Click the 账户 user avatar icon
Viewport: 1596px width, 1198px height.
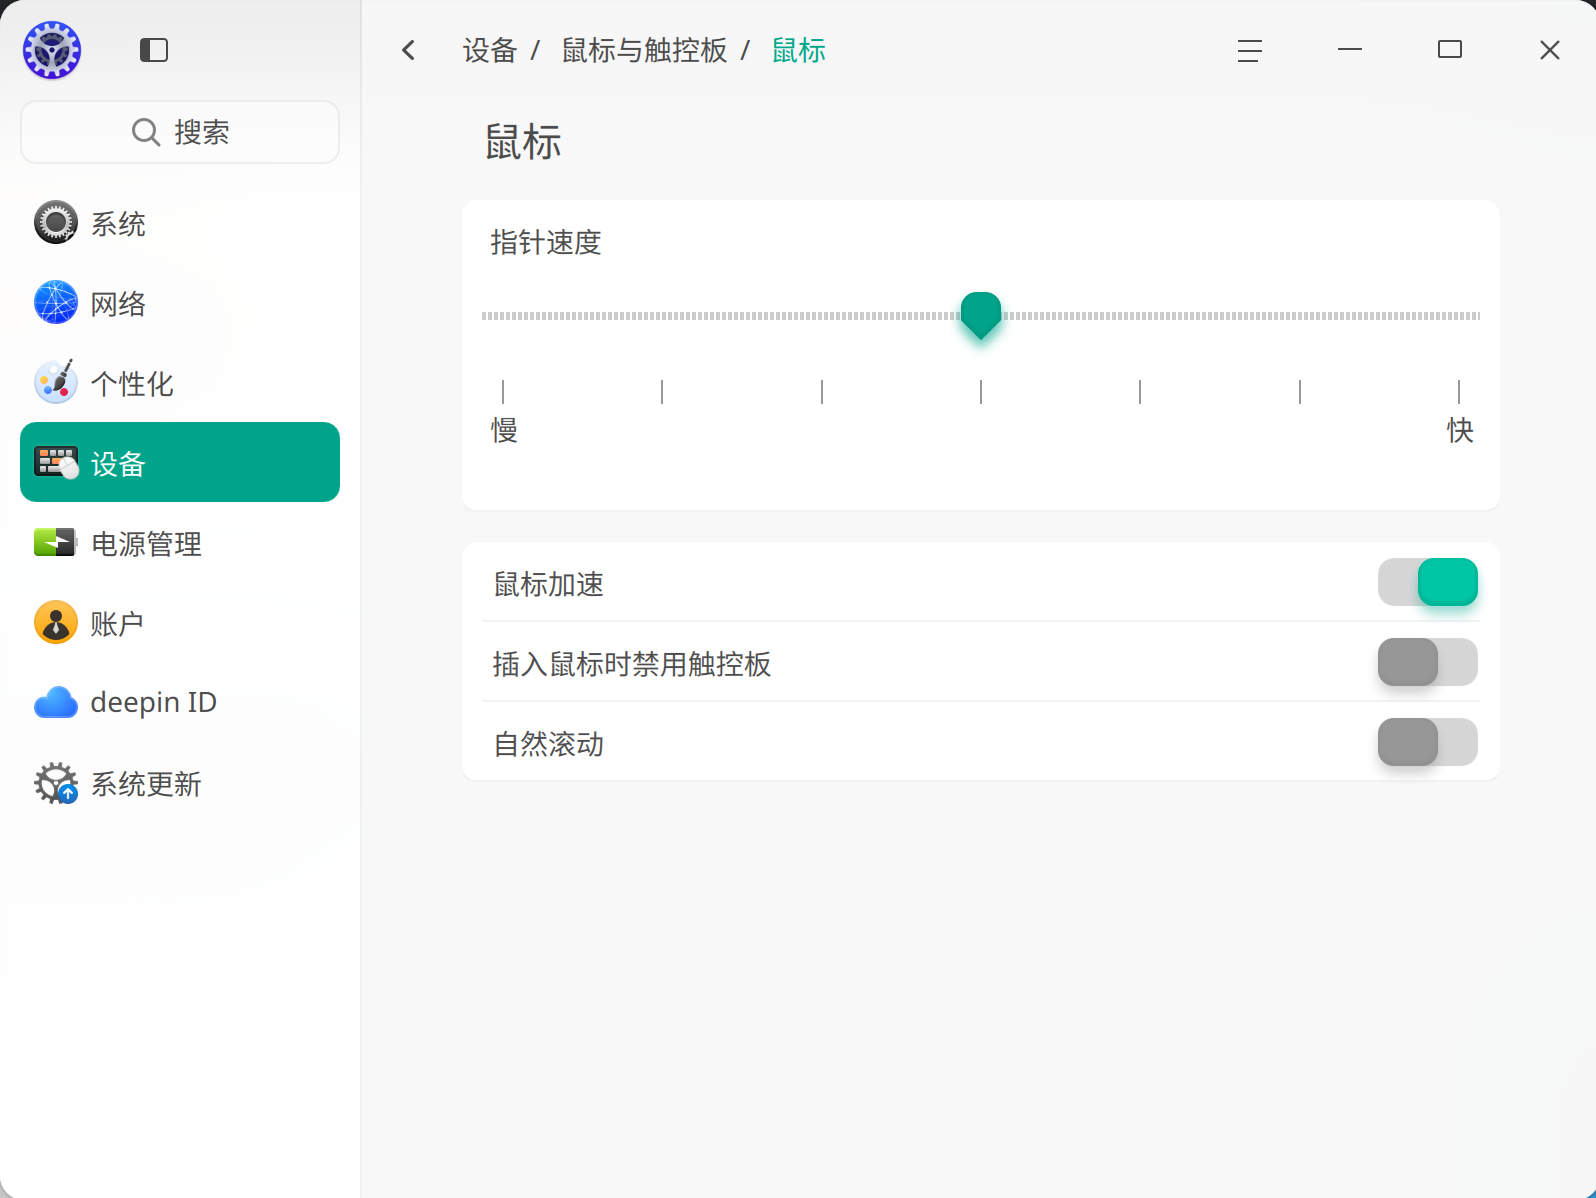[56, 622]
